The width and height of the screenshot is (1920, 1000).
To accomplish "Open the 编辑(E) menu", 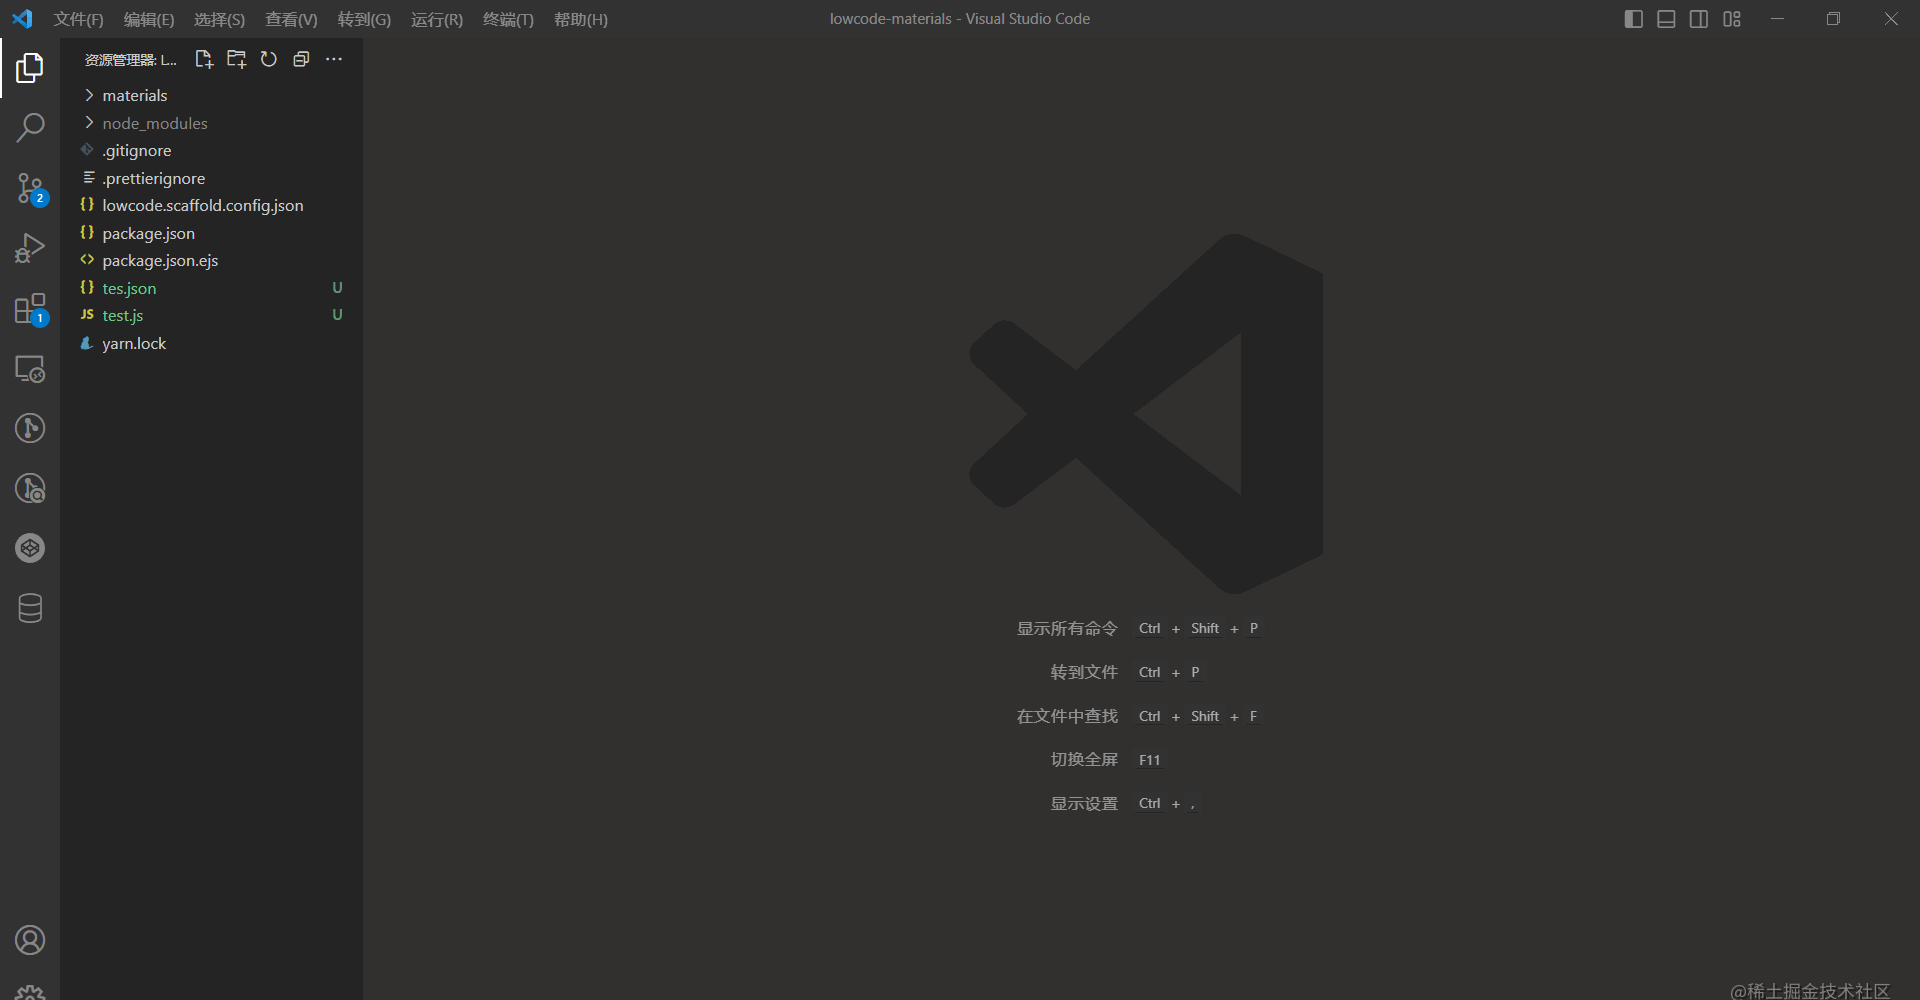I will (149, 19).
